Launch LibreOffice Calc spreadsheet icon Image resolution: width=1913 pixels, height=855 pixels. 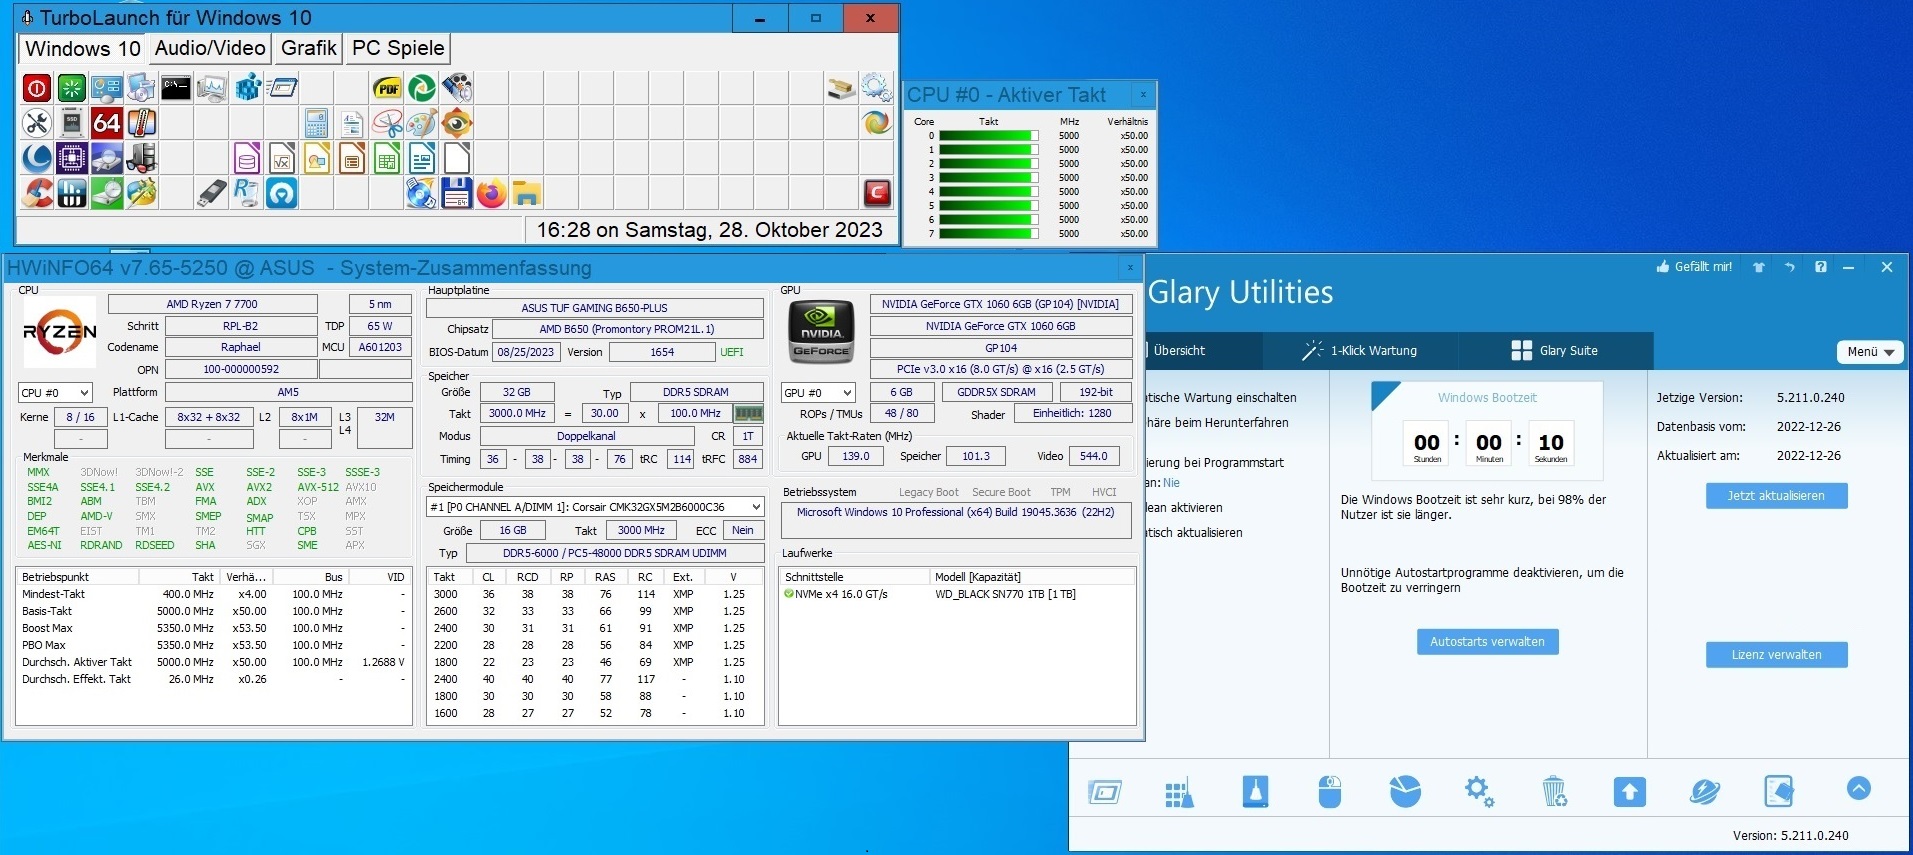pos(387,158)
